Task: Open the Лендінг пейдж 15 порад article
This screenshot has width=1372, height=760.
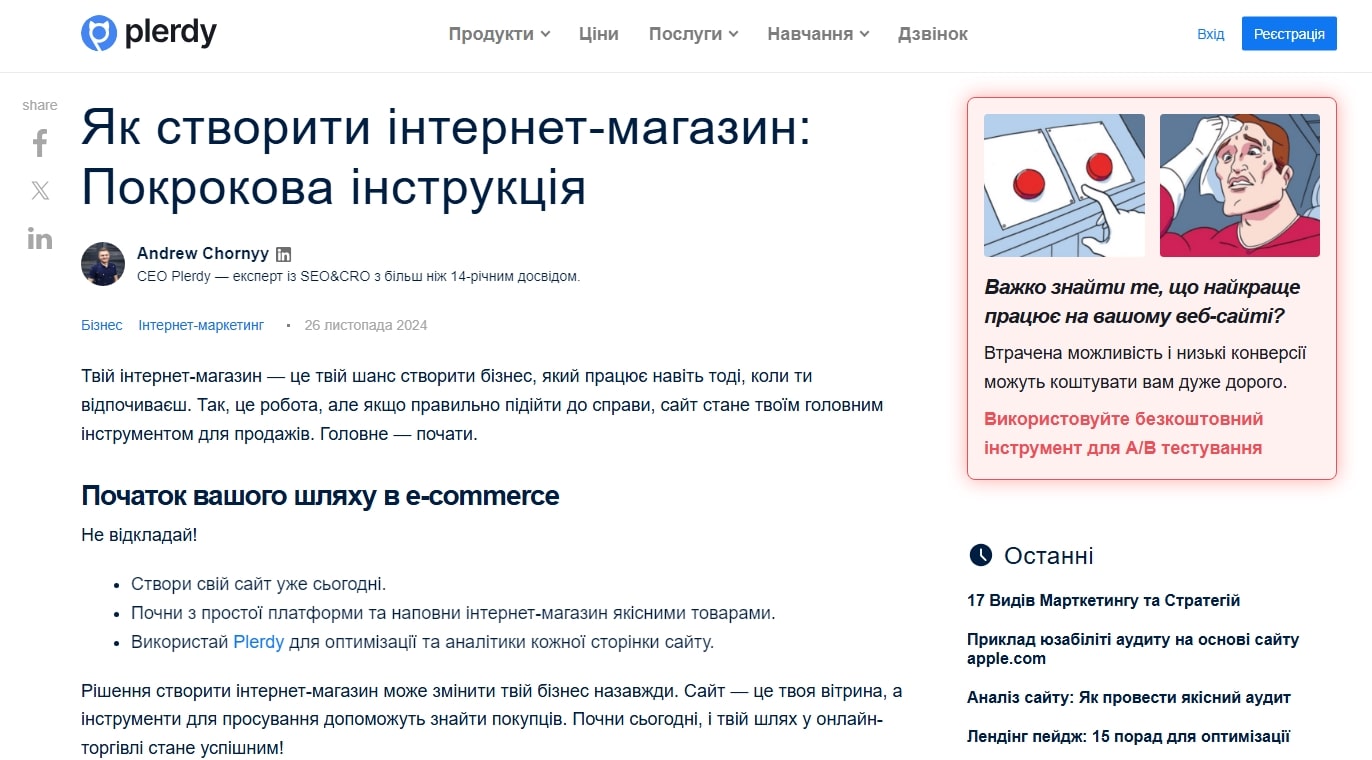Action: point(1125,735)
